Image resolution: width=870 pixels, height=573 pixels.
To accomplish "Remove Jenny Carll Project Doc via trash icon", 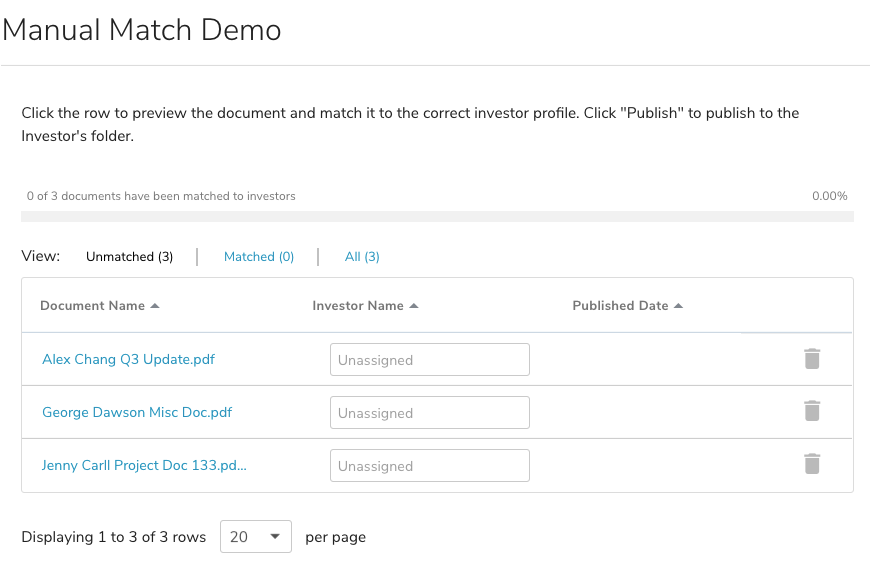I will pyautogui.click(x=812, y=464).
